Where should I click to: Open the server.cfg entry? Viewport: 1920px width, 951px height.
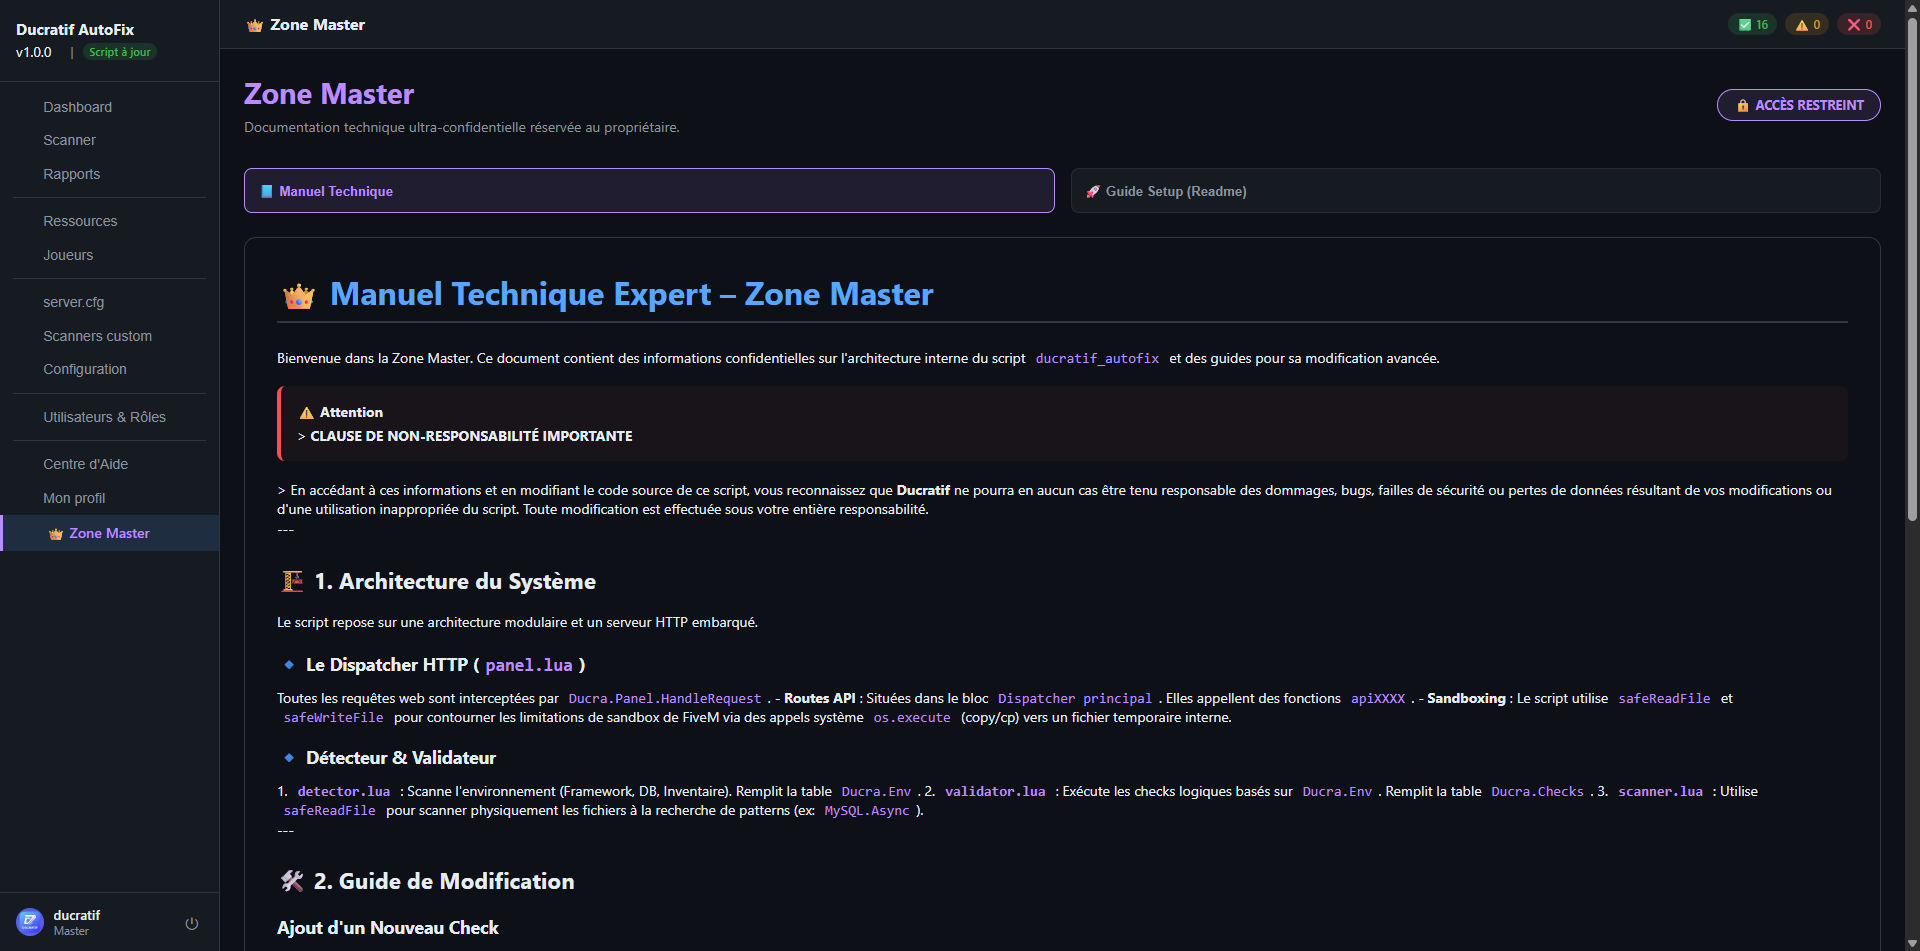click(x=74, y=302)
